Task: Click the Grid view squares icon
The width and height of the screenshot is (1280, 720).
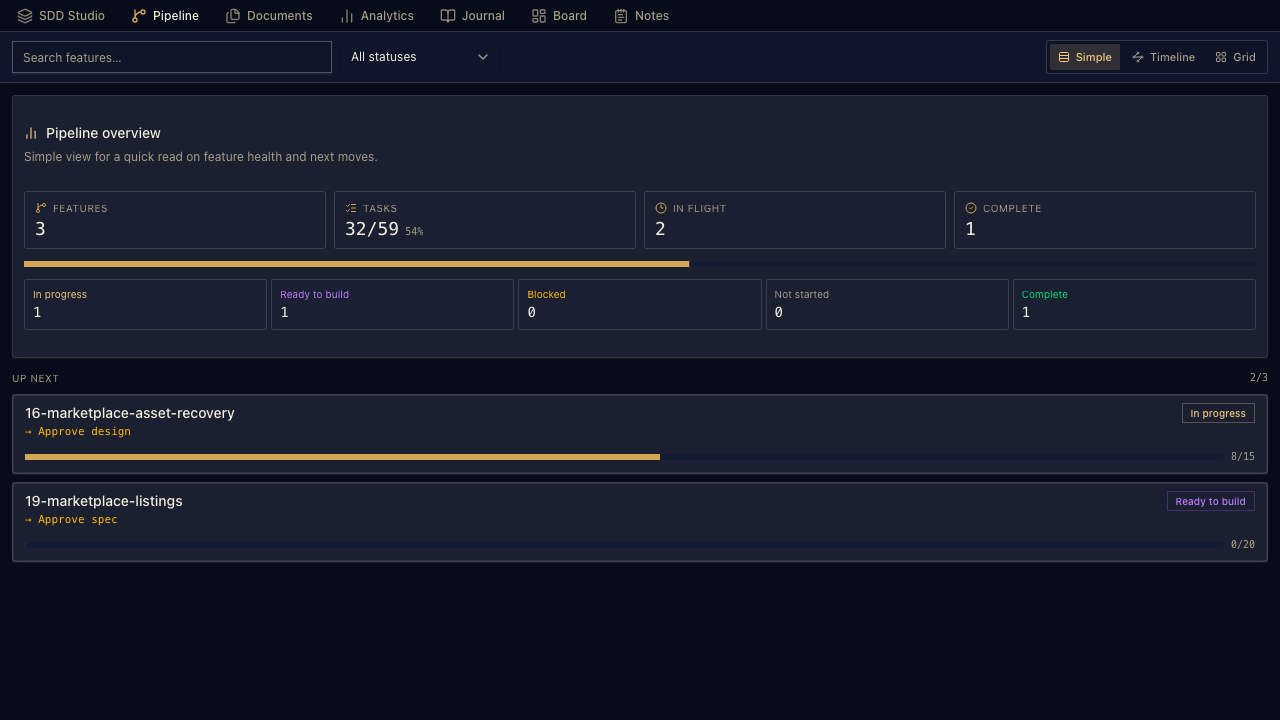Action: pos(1221,57)
